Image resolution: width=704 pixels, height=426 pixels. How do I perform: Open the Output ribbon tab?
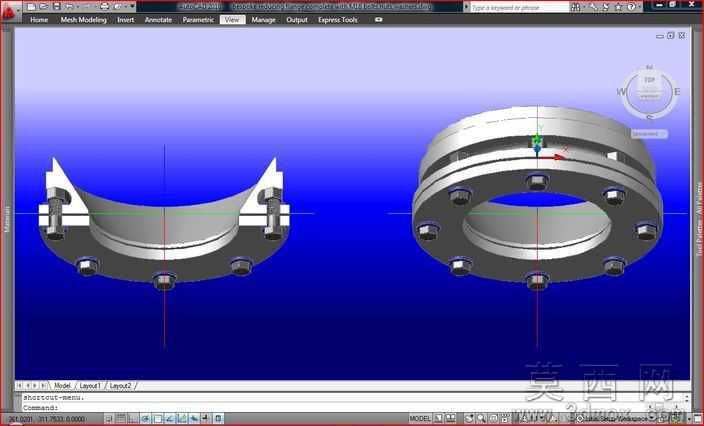[297, 20]
